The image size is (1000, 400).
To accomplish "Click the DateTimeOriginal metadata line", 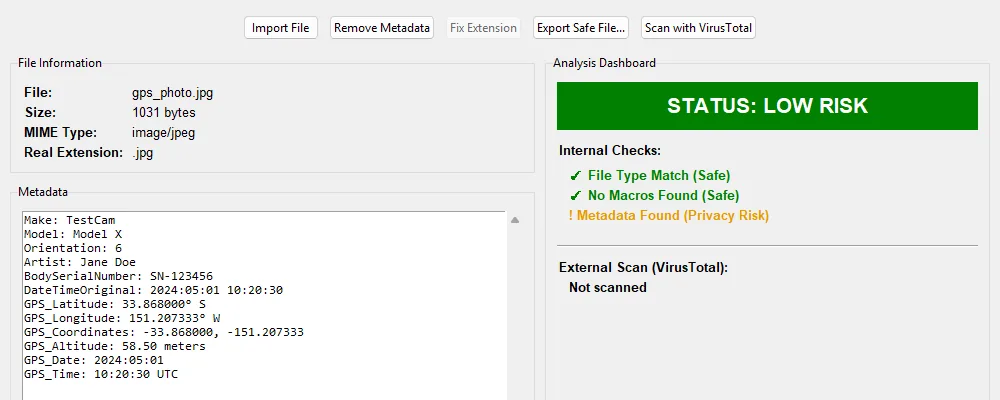I will tap(153, 290).
